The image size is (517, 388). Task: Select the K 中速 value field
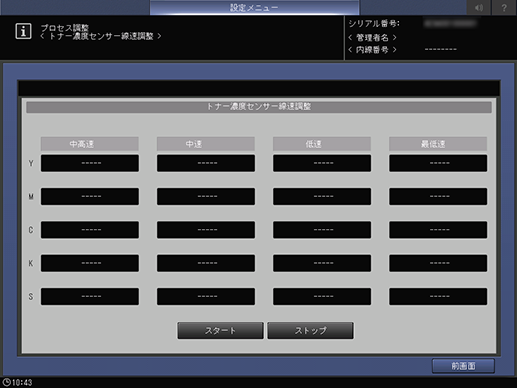click(x=206, y=263)
